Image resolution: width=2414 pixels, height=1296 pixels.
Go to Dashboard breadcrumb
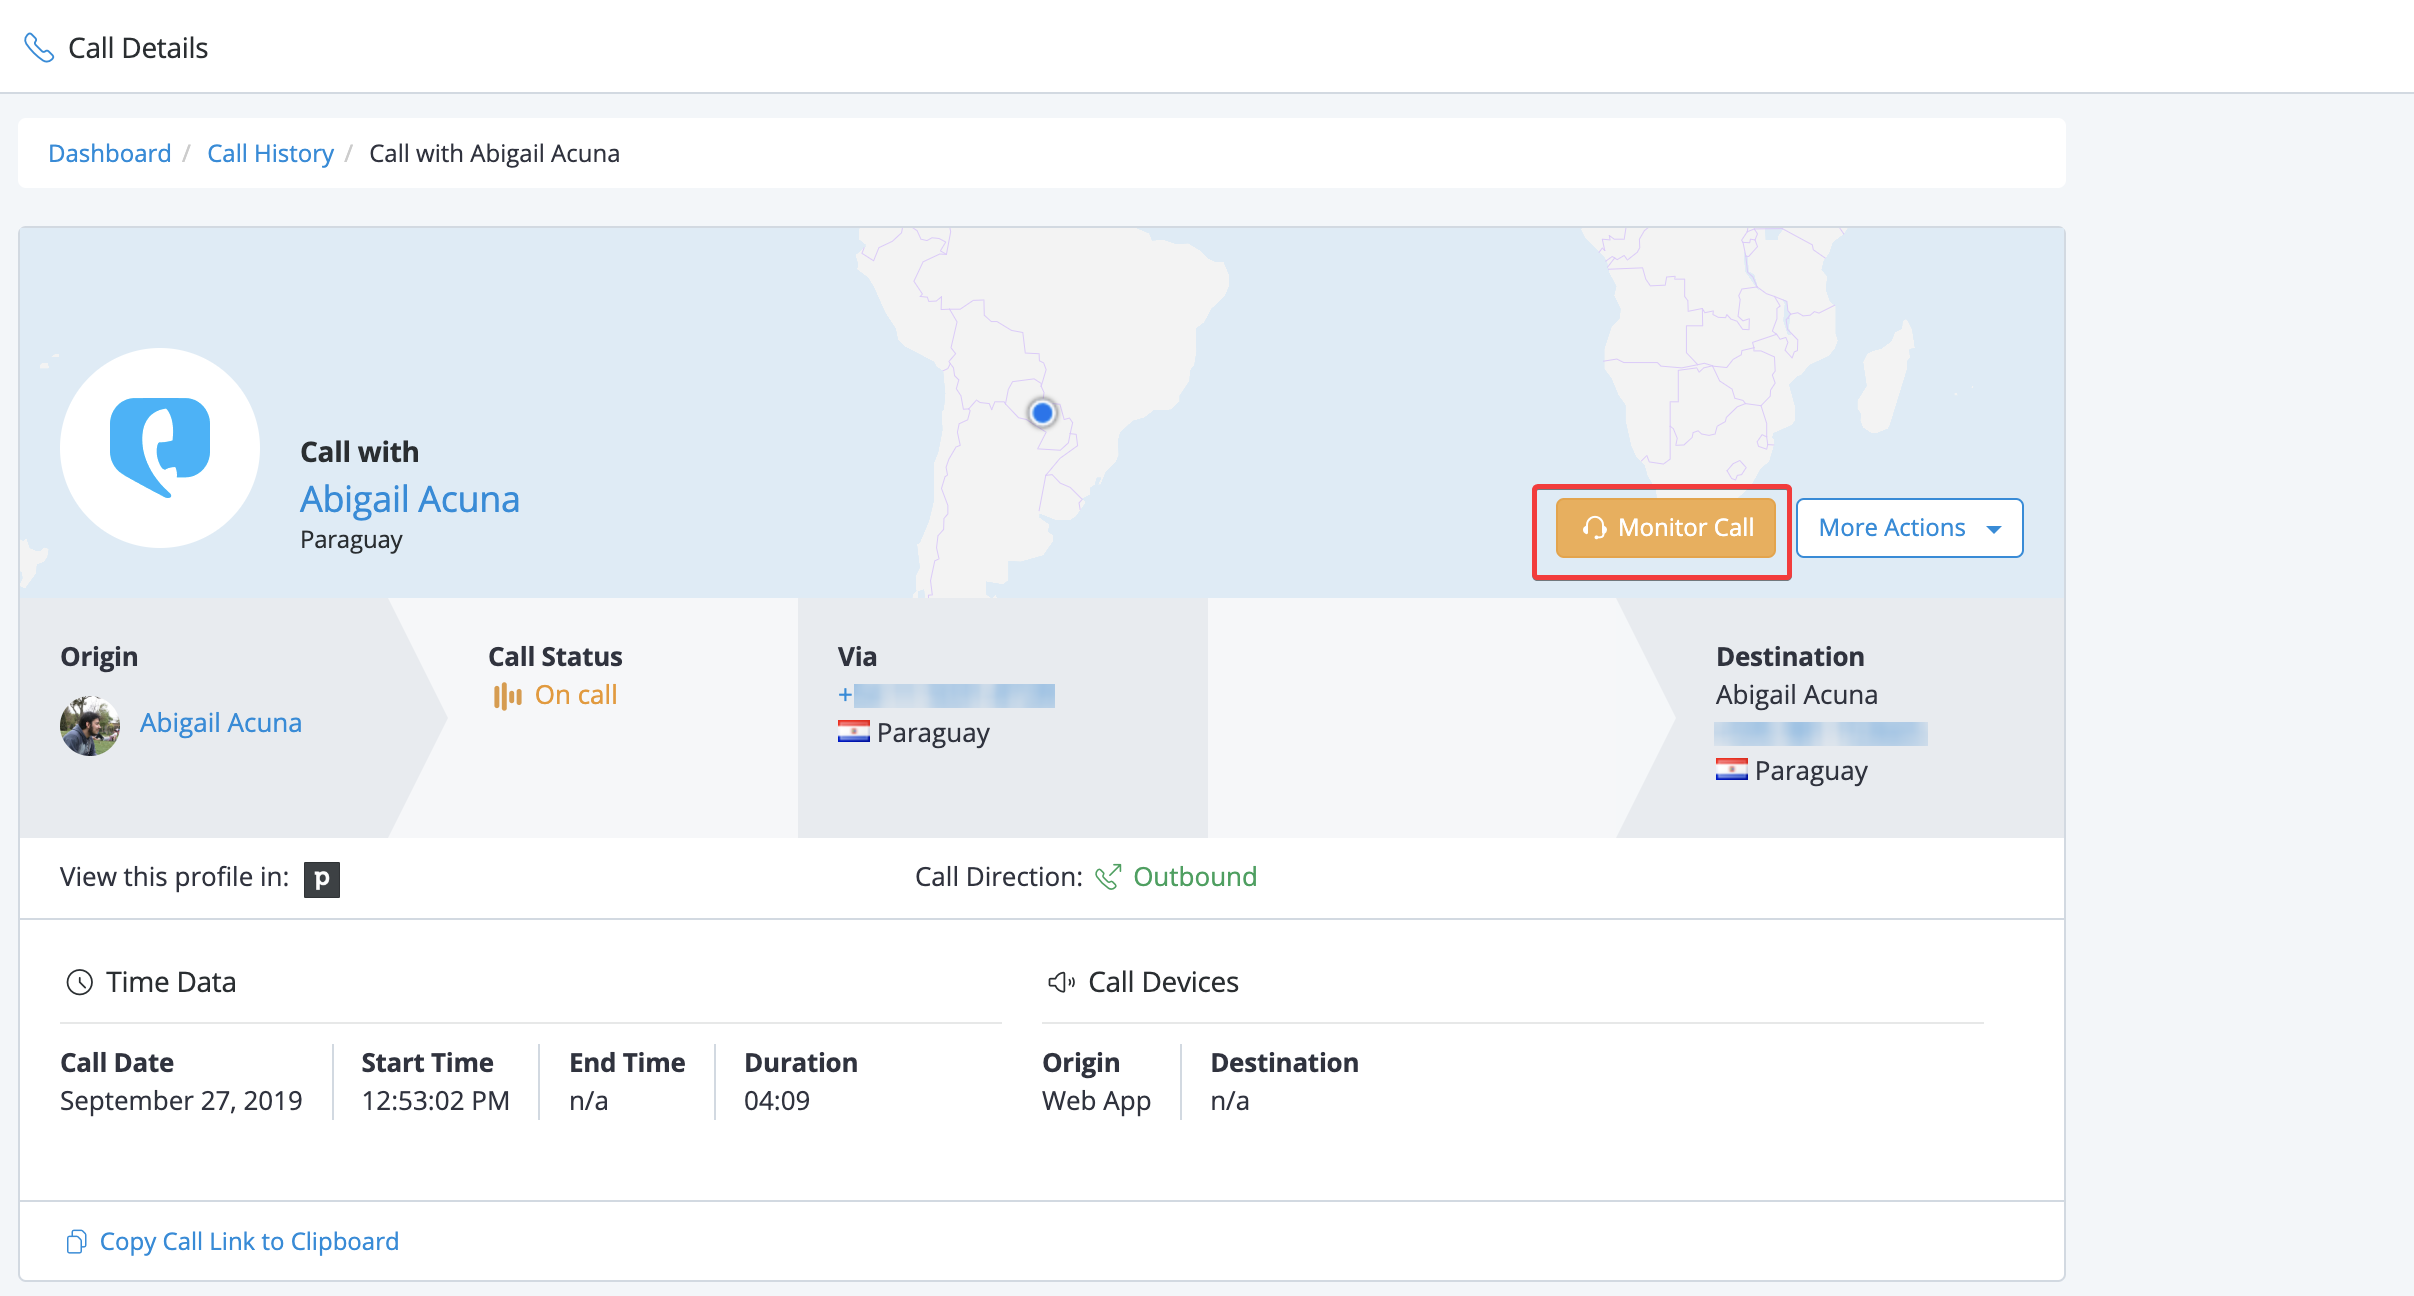[x=110, y=153]
